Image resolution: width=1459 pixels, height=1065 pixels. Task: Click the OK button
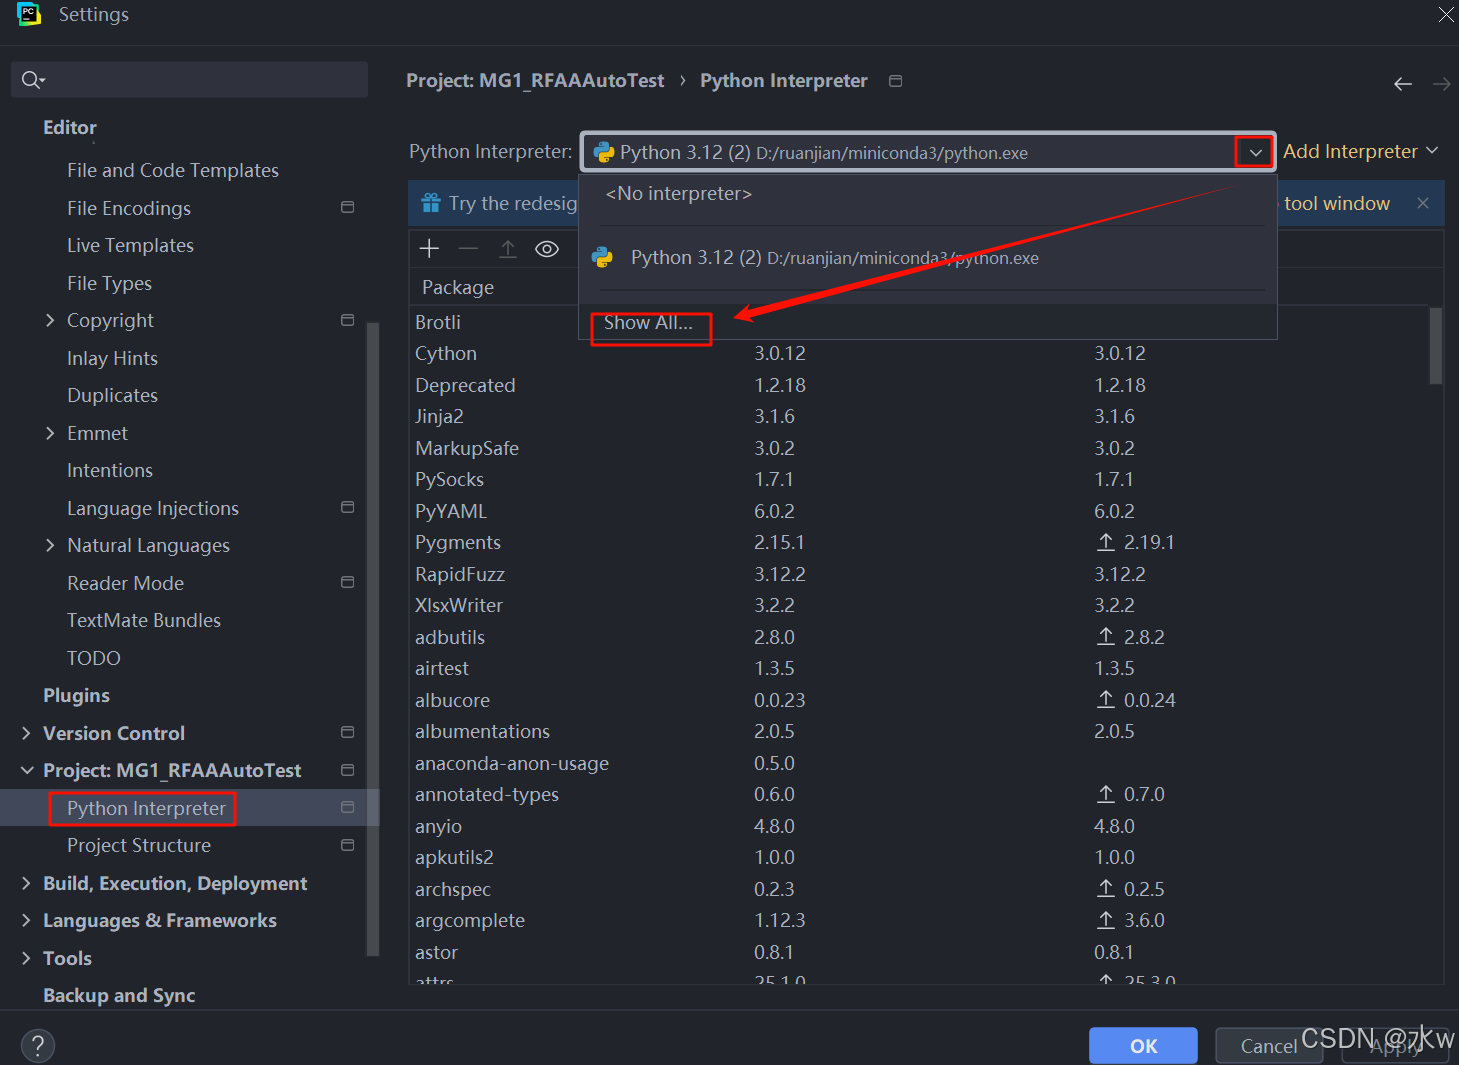coord(1143,1046)
